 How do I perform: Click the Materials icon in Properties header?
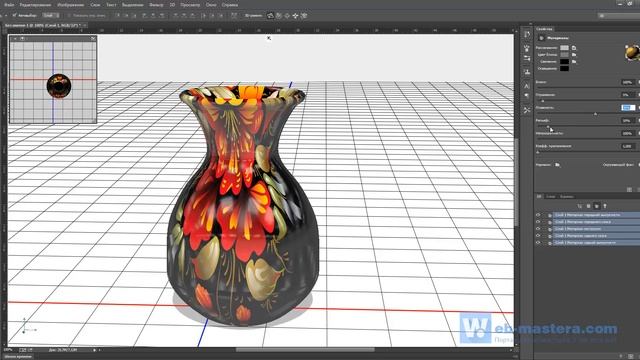(x=541, y=38)
